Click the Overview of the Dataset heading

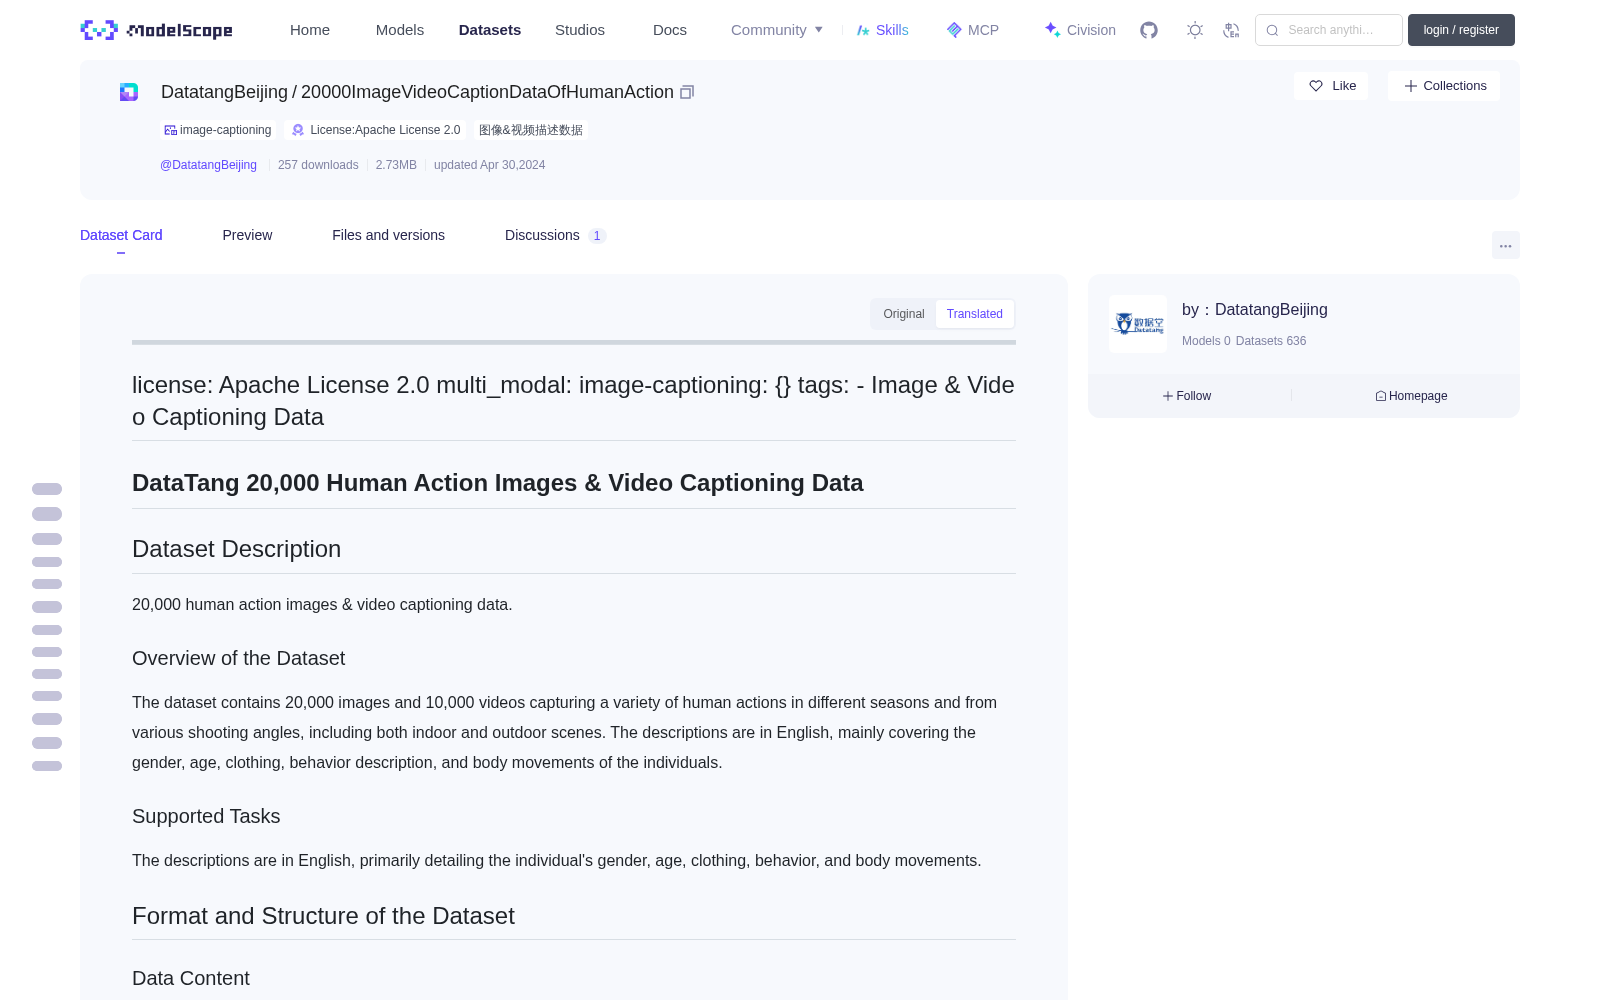[239, 658]
